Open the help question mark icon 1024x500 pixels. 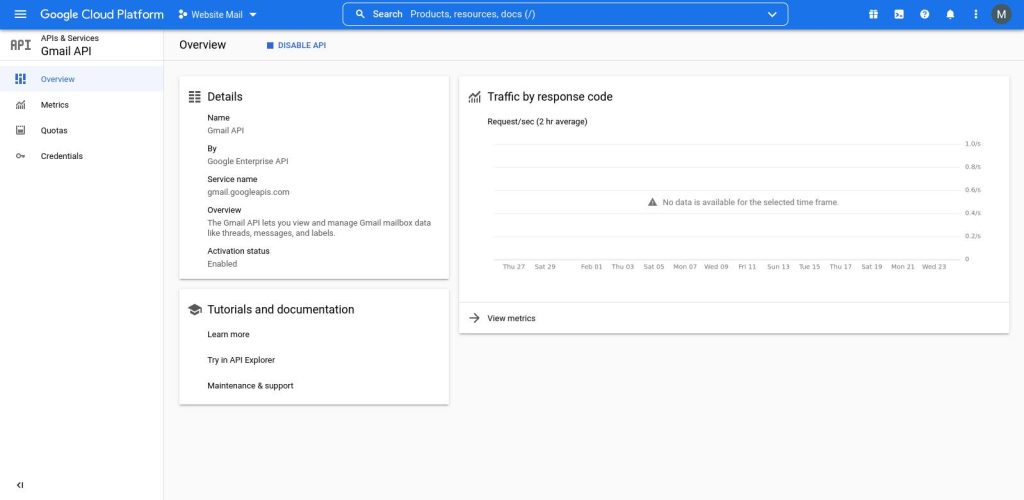pyautogui.click(x=924, y=14)
